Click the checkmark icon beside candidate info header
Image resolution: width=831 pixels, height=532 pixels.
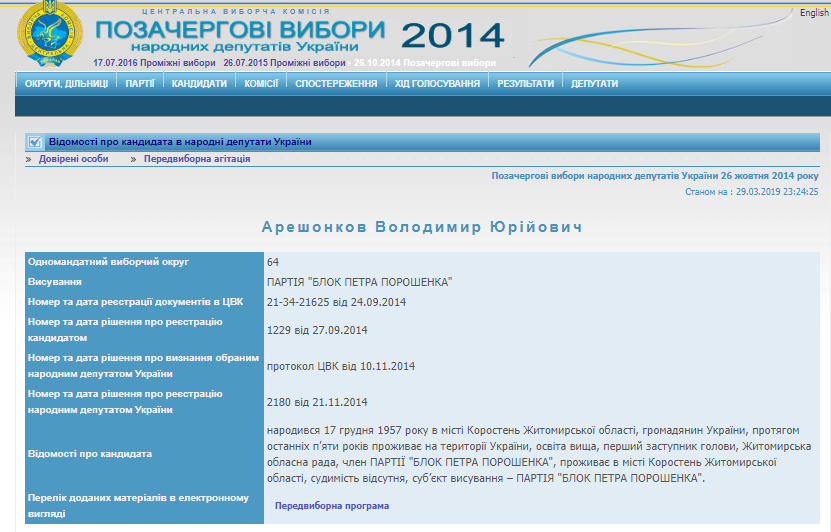[x=35, y=142]
